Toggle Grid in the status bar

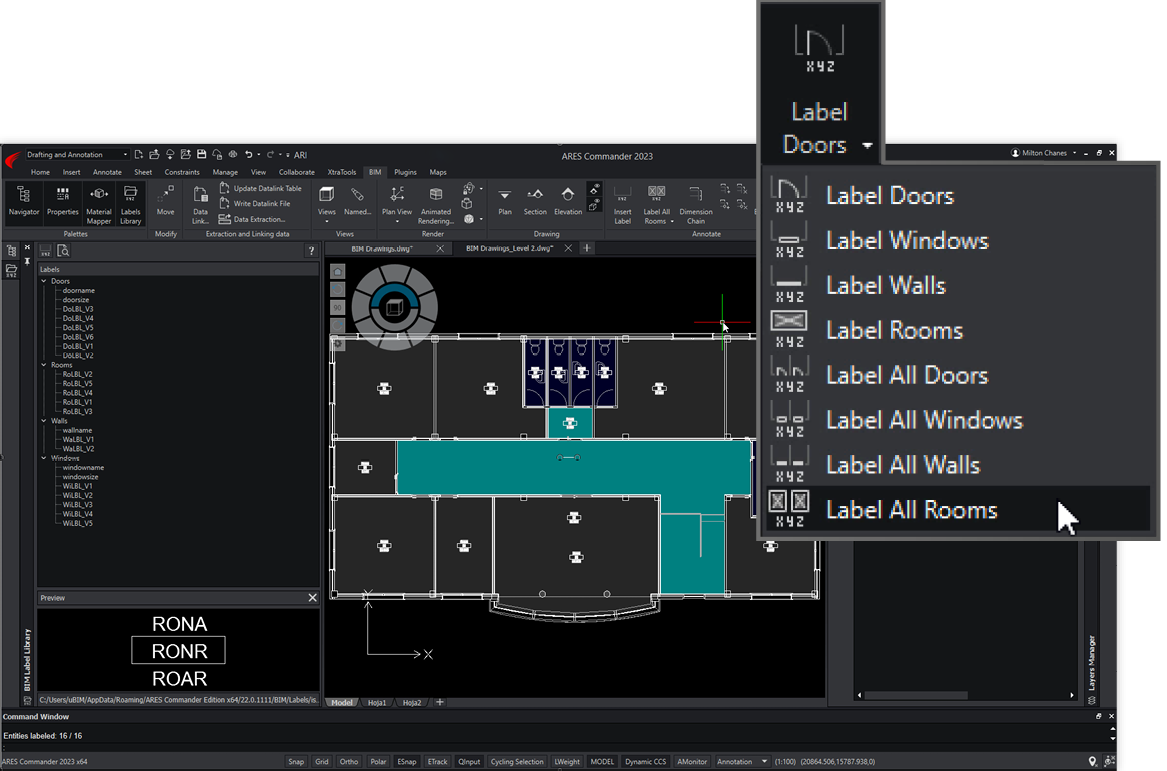point(322,761)
